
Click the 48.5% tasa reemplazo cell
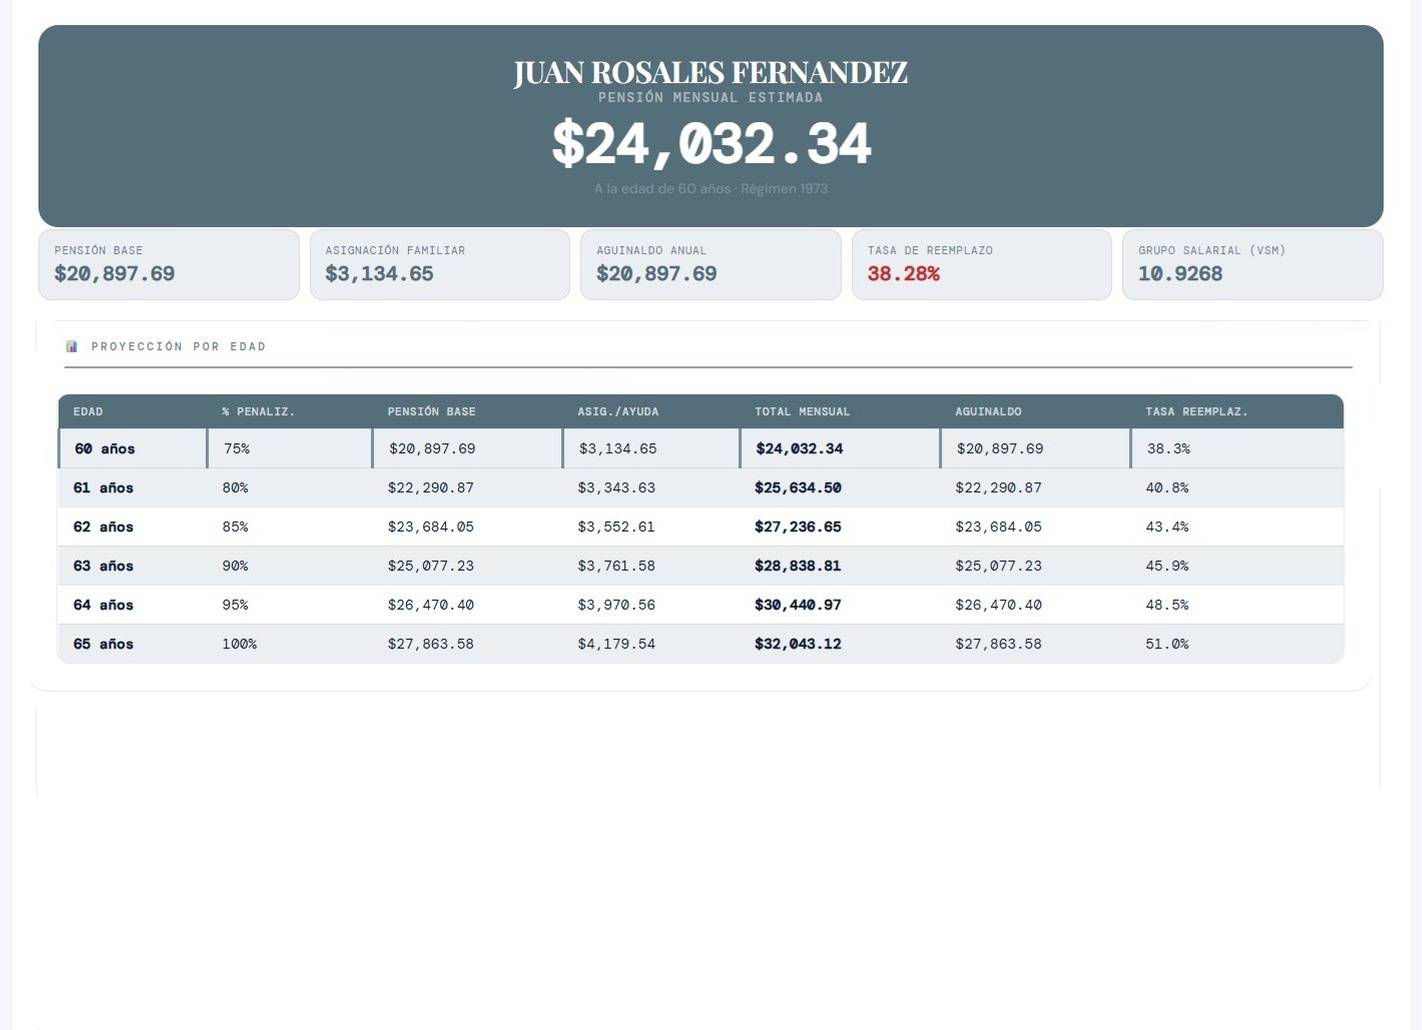pyautogui.click(x=1167, y=605)
